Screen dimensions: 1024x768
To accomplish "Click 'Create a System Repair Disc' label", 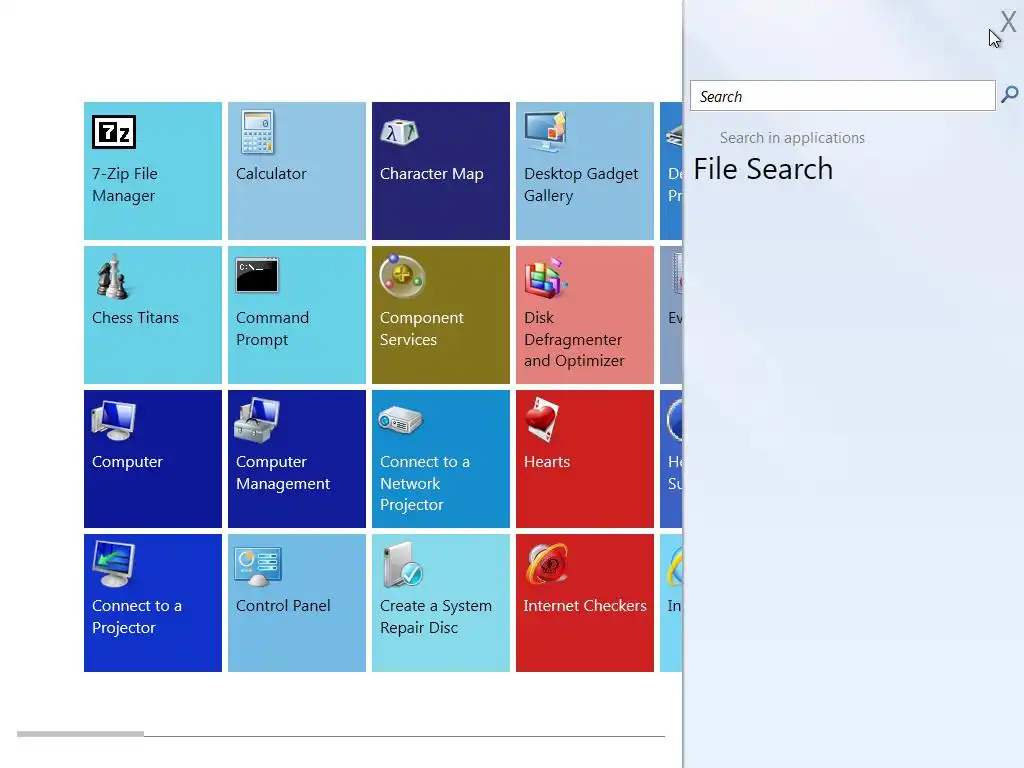I will coord(436,616).
